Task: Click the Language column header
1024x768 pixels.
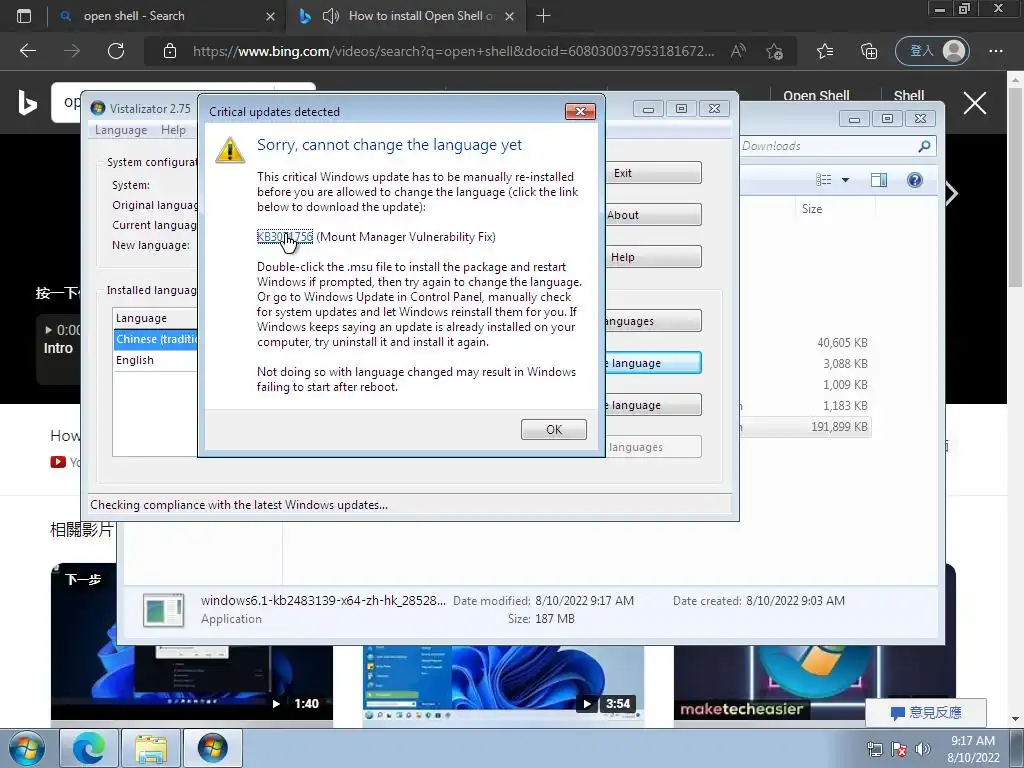Action: (x=155, y=318)
